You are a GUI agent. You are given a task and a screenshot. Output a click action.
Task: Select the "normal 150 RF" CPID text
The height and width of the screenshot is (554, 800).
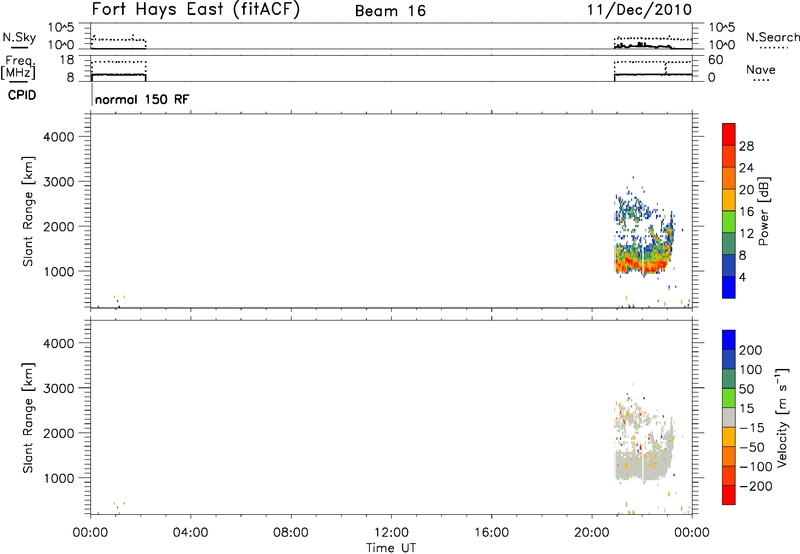[142, 99]
